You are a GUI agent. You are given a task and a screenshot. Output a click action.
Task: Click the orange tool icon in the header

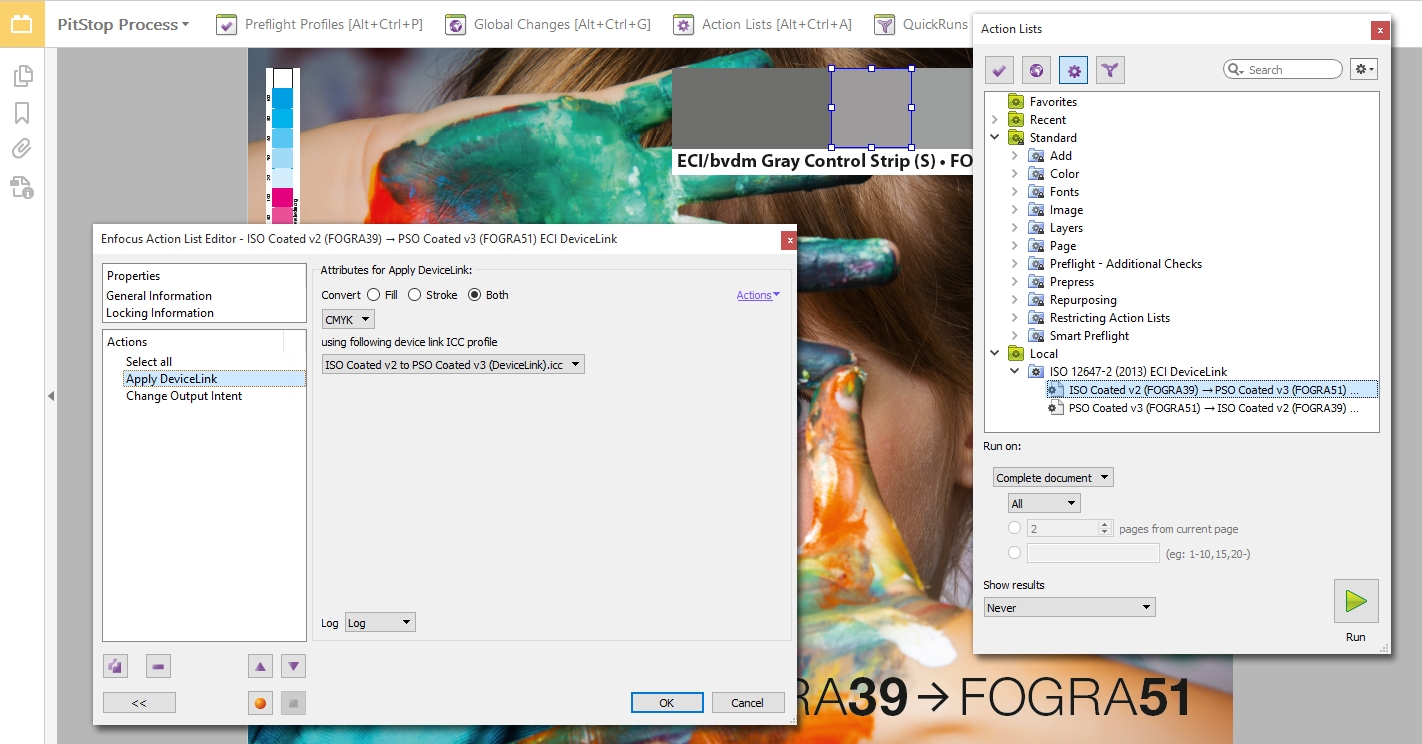click(22, 24)
